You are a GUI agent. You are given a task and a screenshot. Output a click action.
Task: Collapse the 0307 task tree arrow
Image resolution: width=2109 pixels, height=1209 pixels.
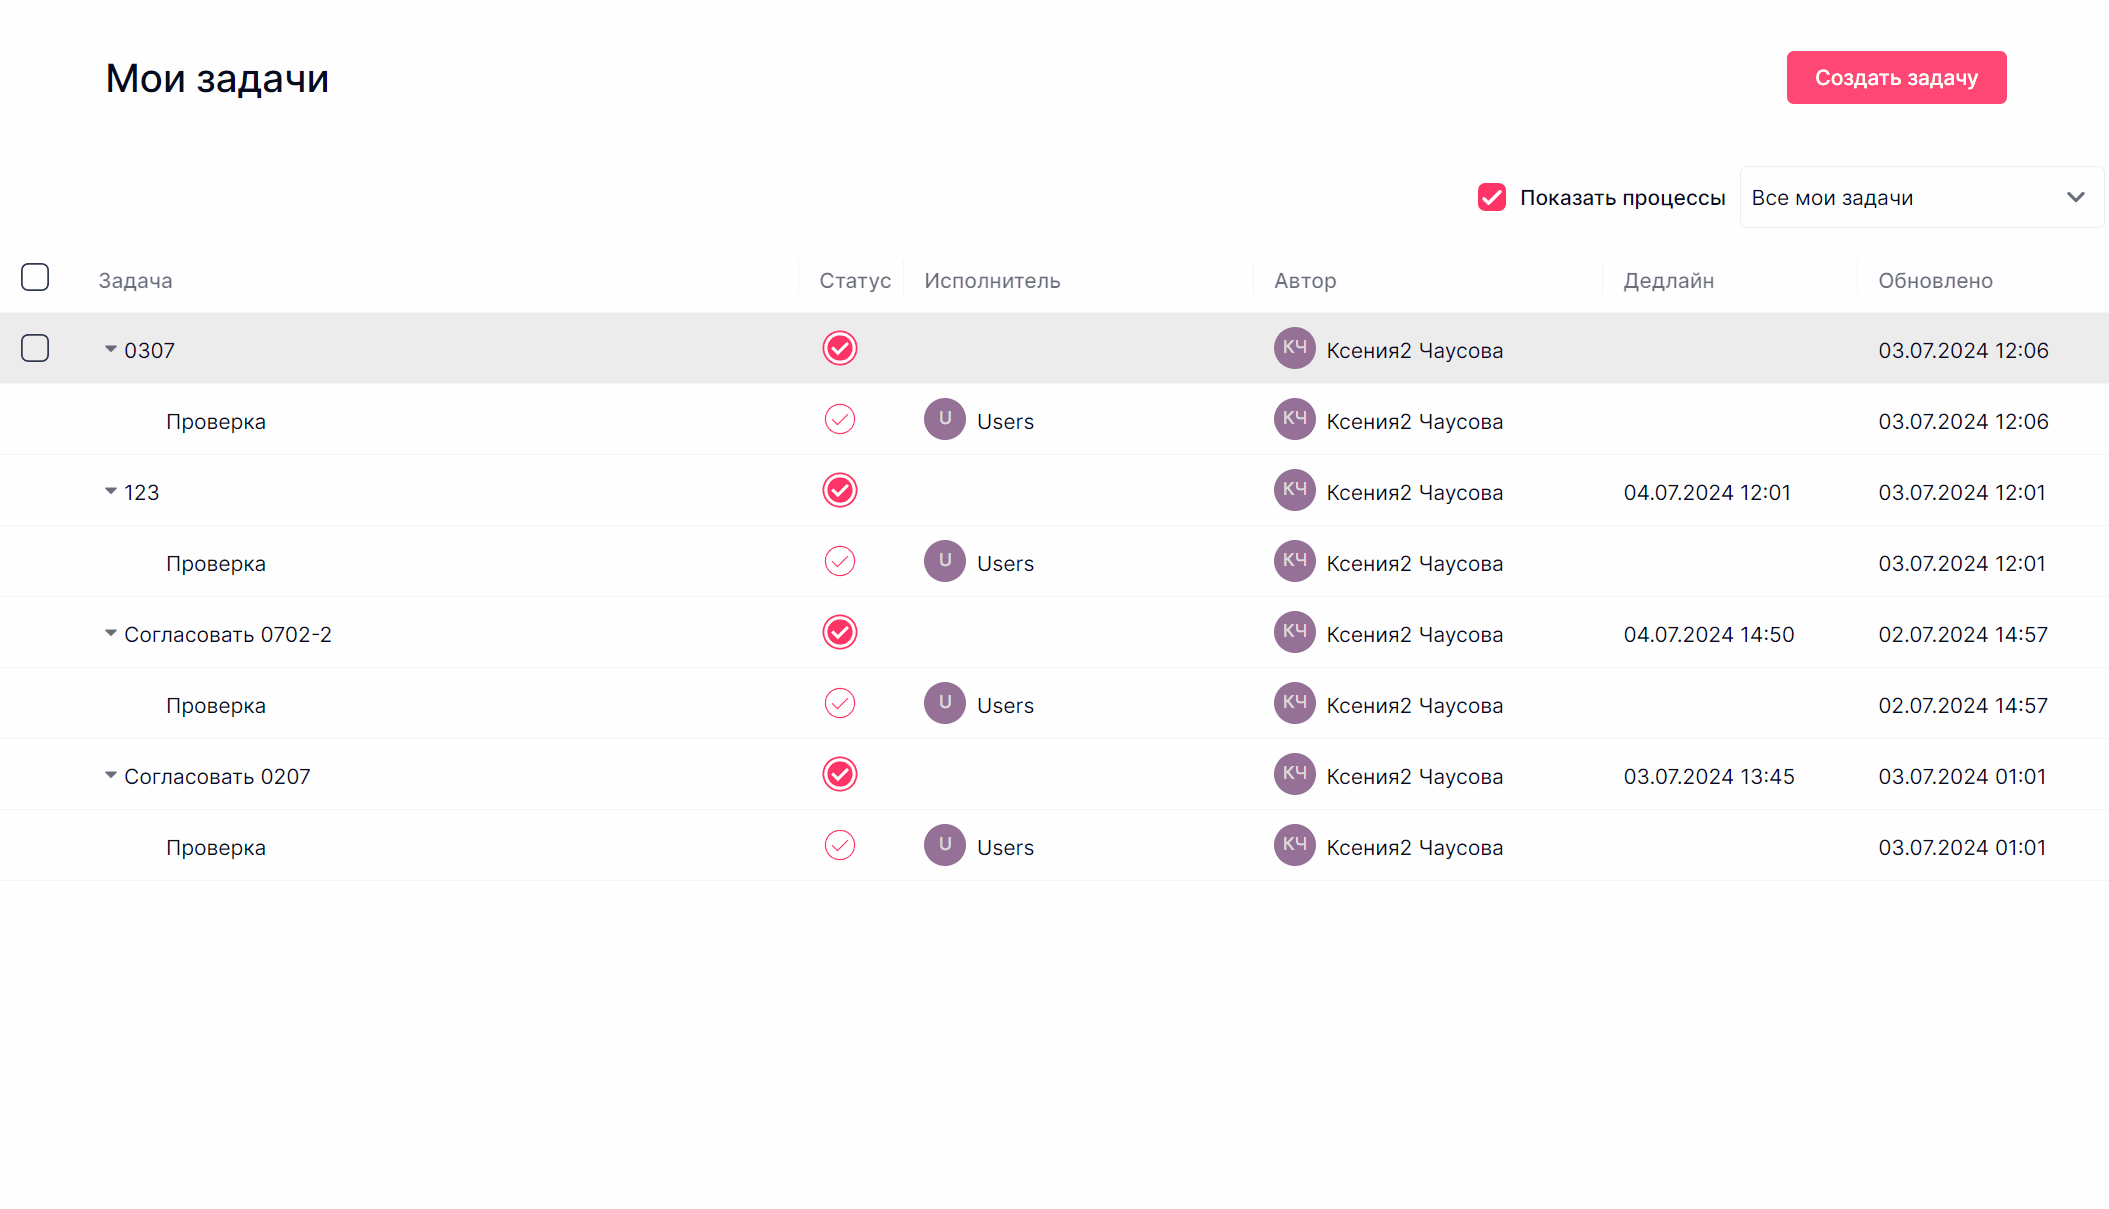110,349
